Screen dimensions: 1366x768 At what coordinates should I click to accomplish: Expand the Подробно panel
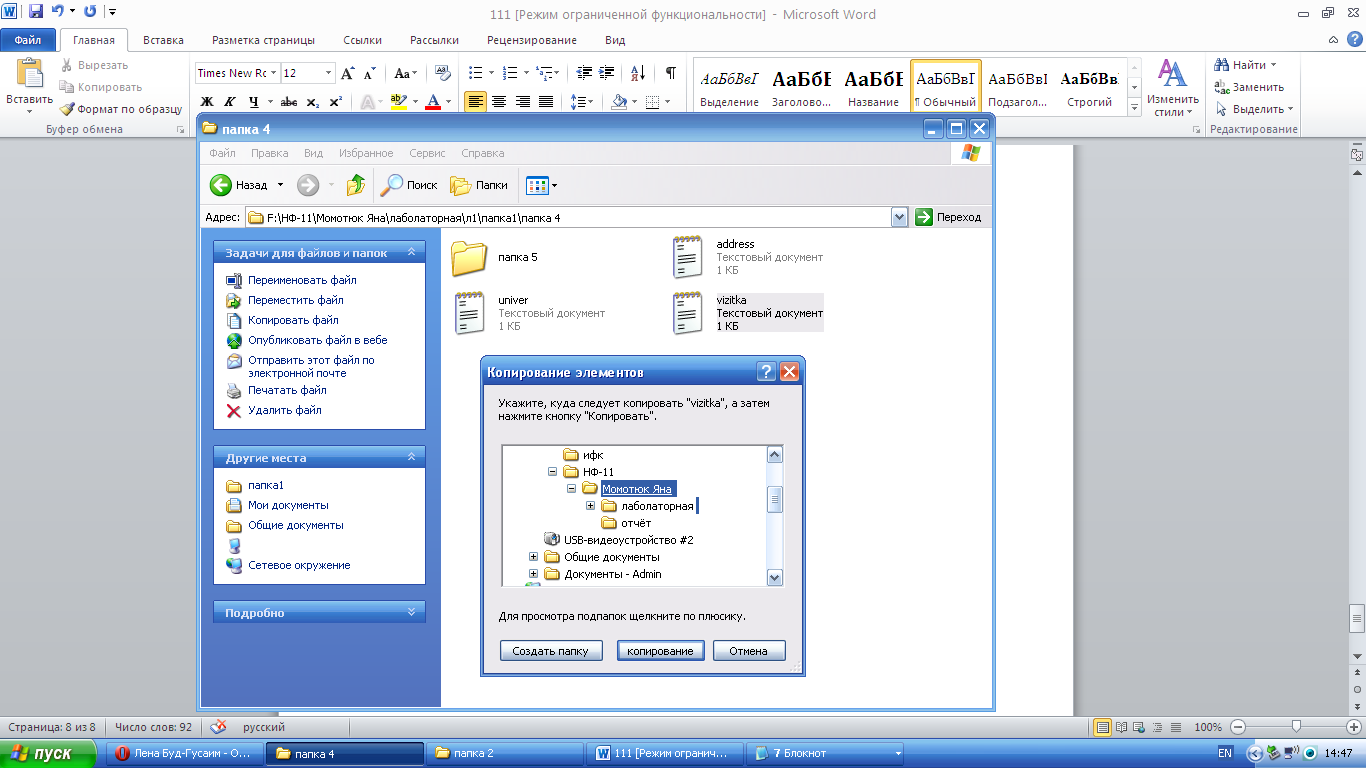pos(411,612)
